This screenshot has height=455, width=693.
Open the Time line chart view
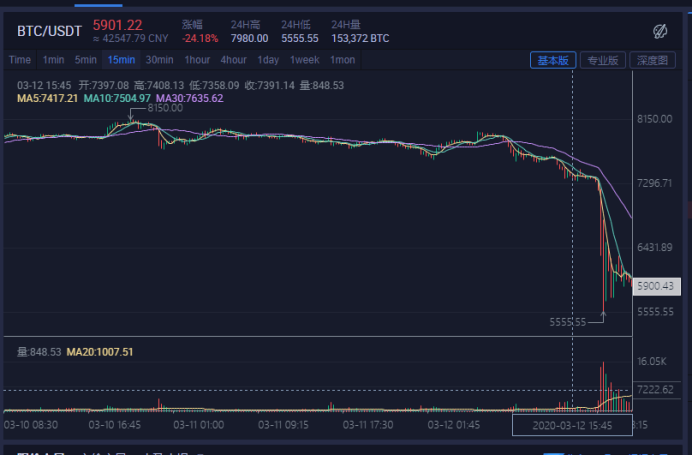click(x=20, y=60)
